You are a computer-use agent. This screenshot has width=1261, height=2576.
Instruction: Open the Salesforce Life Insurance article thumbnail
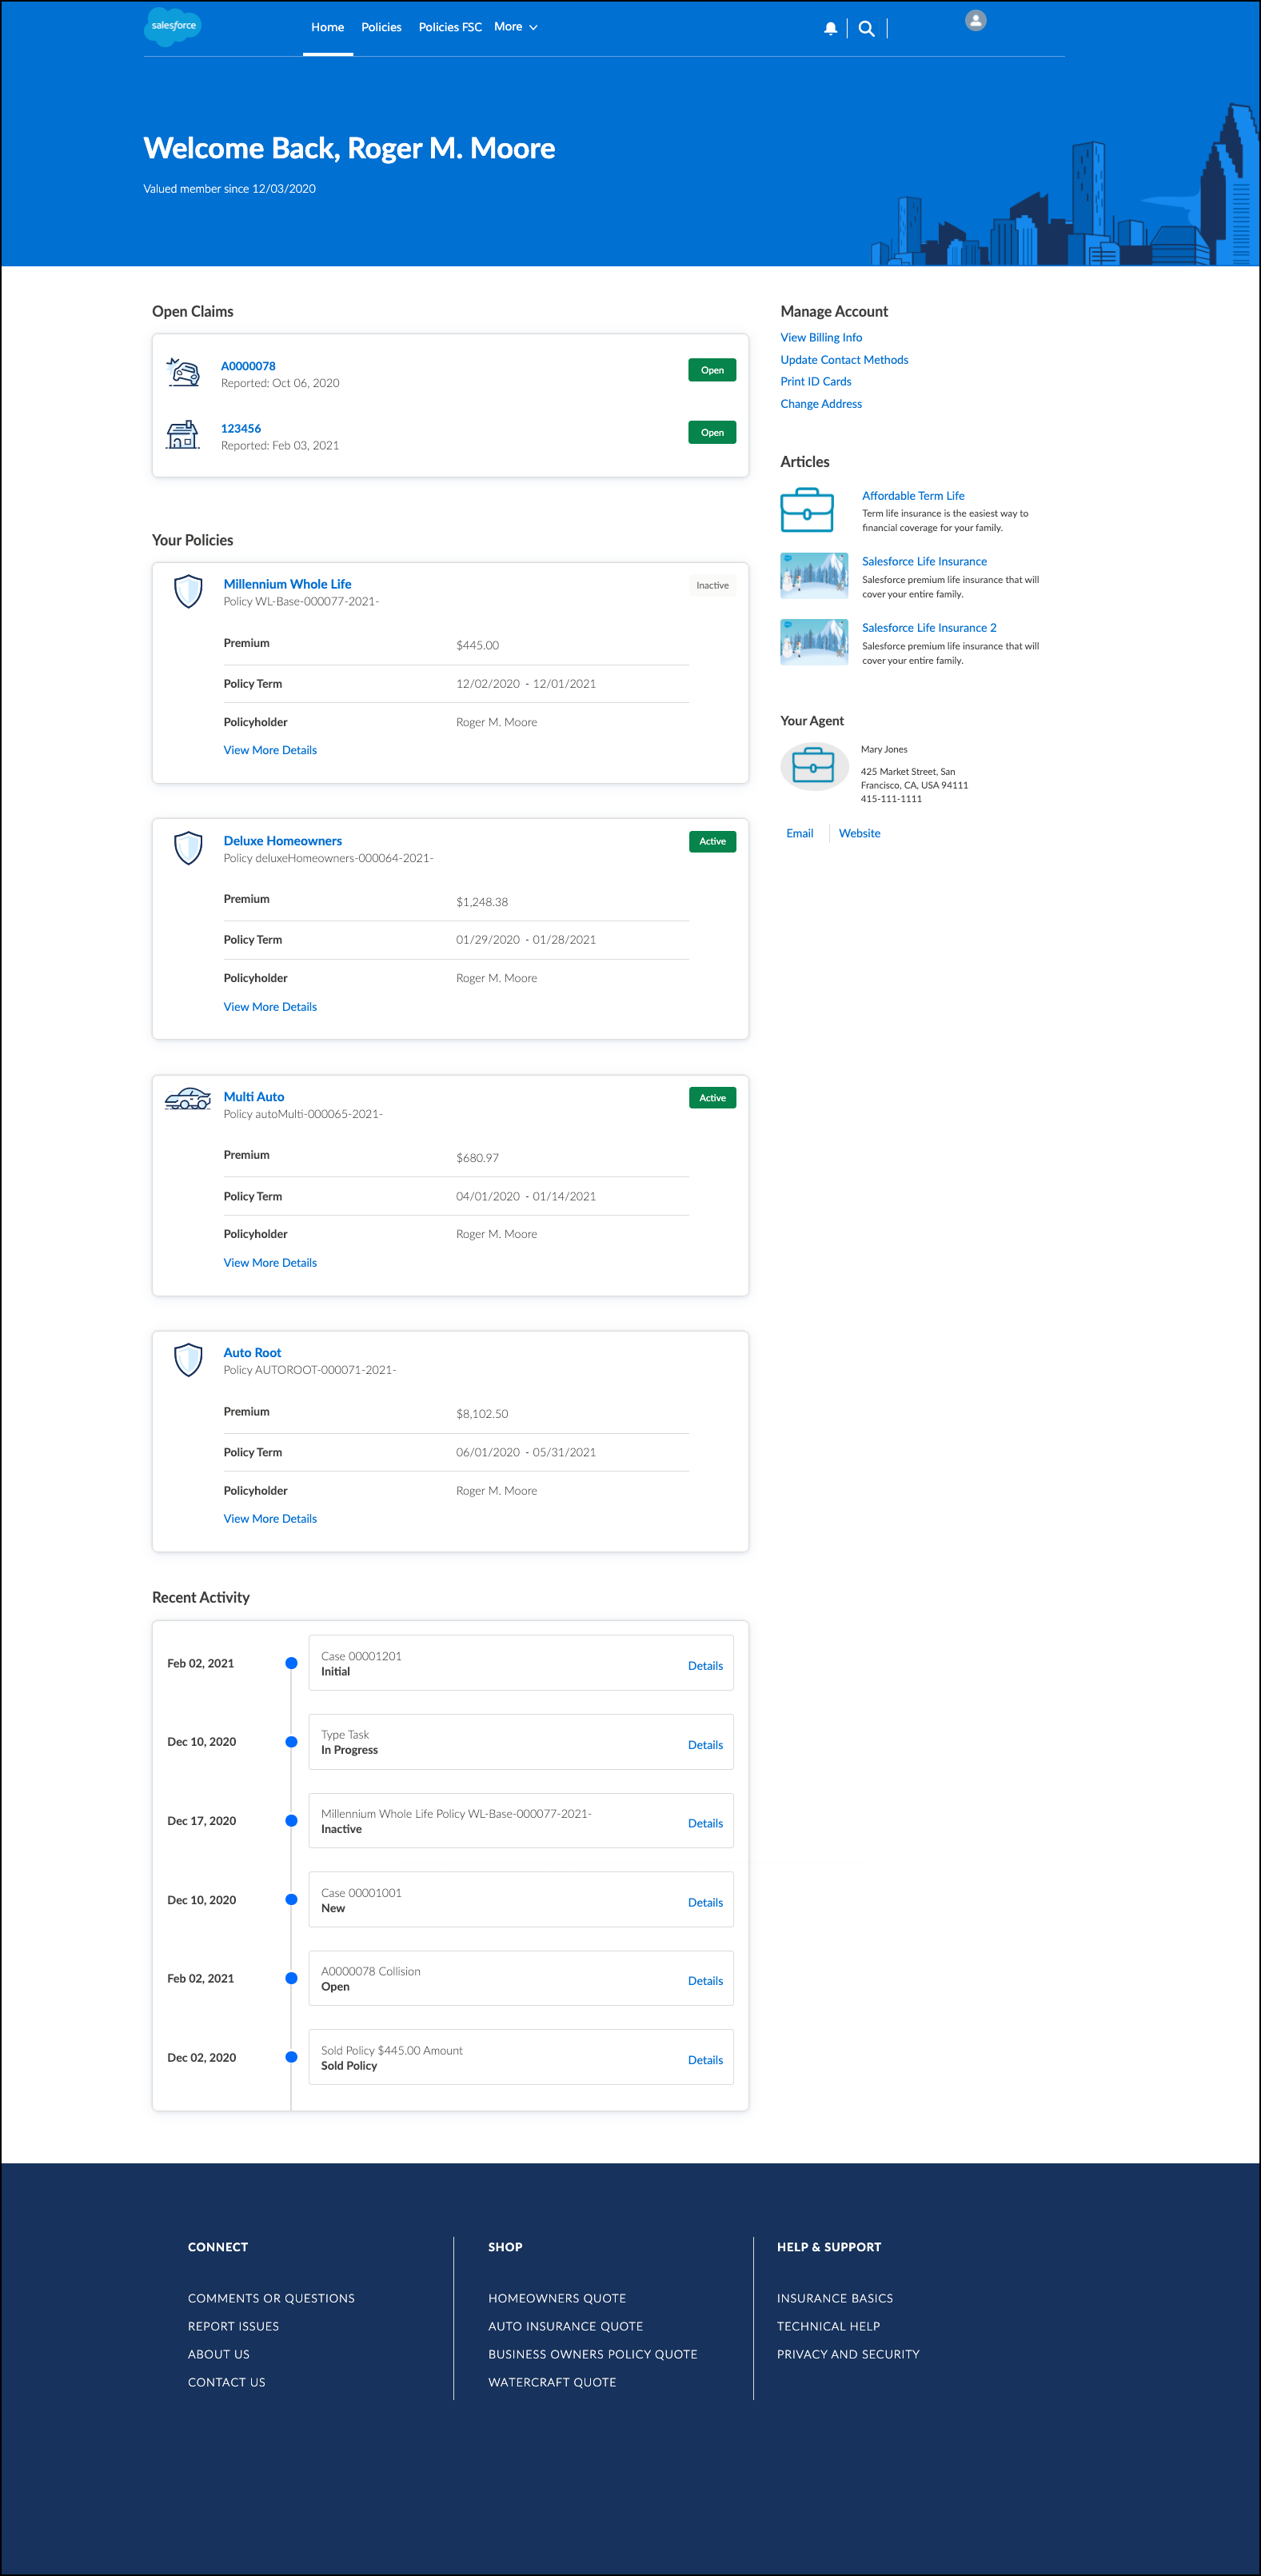pos(814,576)
